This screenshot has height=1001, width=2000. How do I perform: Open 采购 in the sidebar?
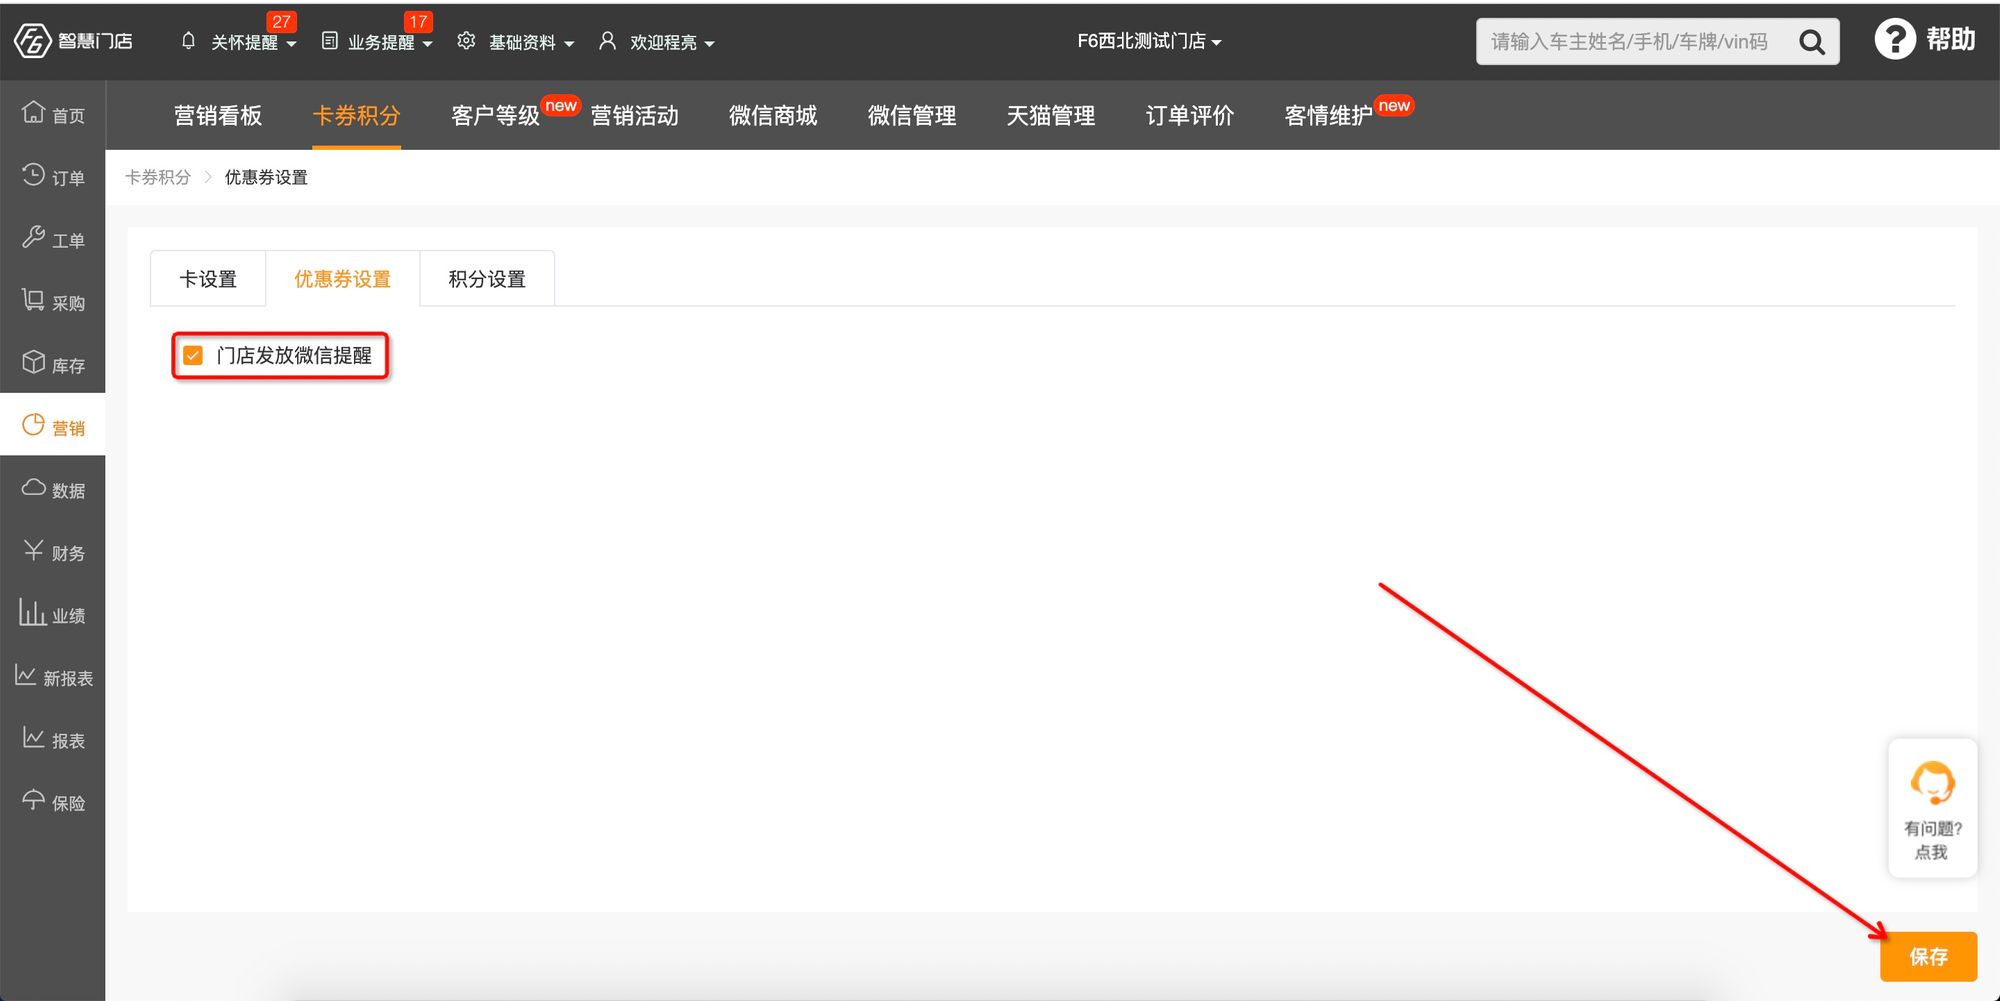(53, 301)
